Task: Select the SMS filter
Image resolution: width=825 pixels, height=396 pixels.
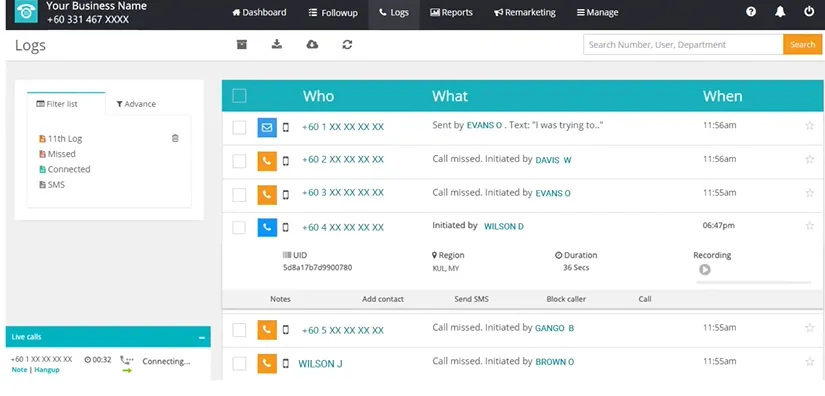Action: (52, 185)
